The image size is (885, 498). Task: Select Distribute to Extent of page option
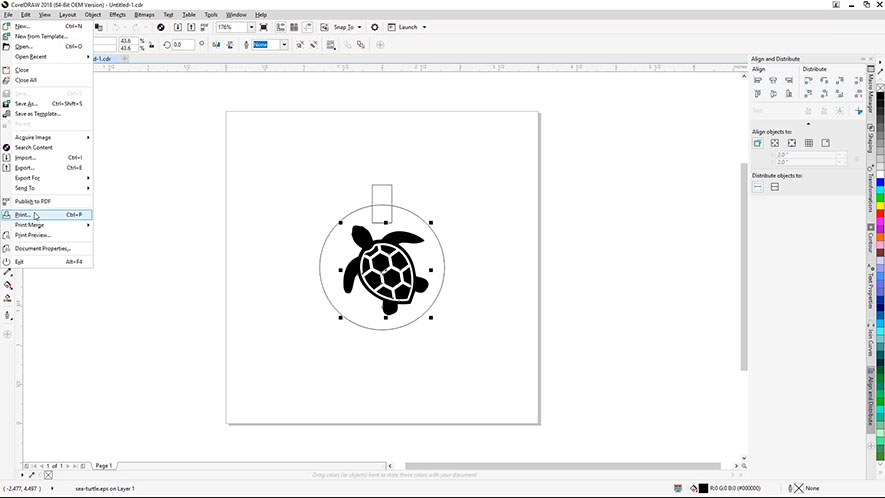(x=775, y=187)
